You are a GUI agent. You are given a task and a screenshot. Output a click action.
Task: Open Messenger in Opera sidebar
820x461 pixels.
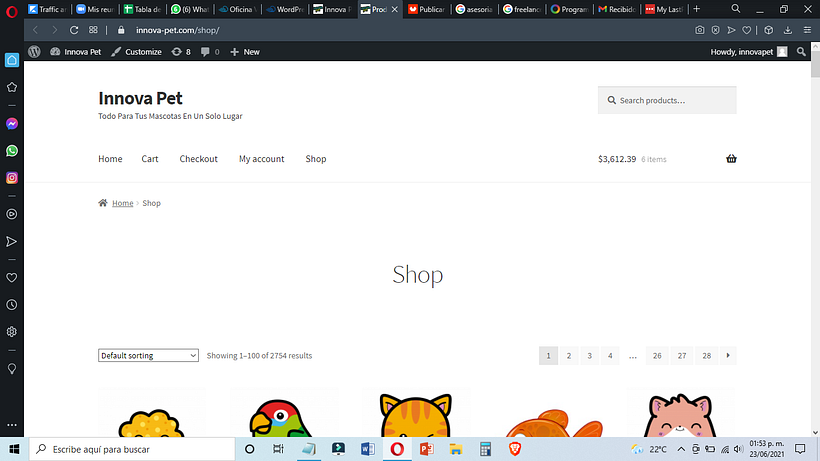click(12, 124)
